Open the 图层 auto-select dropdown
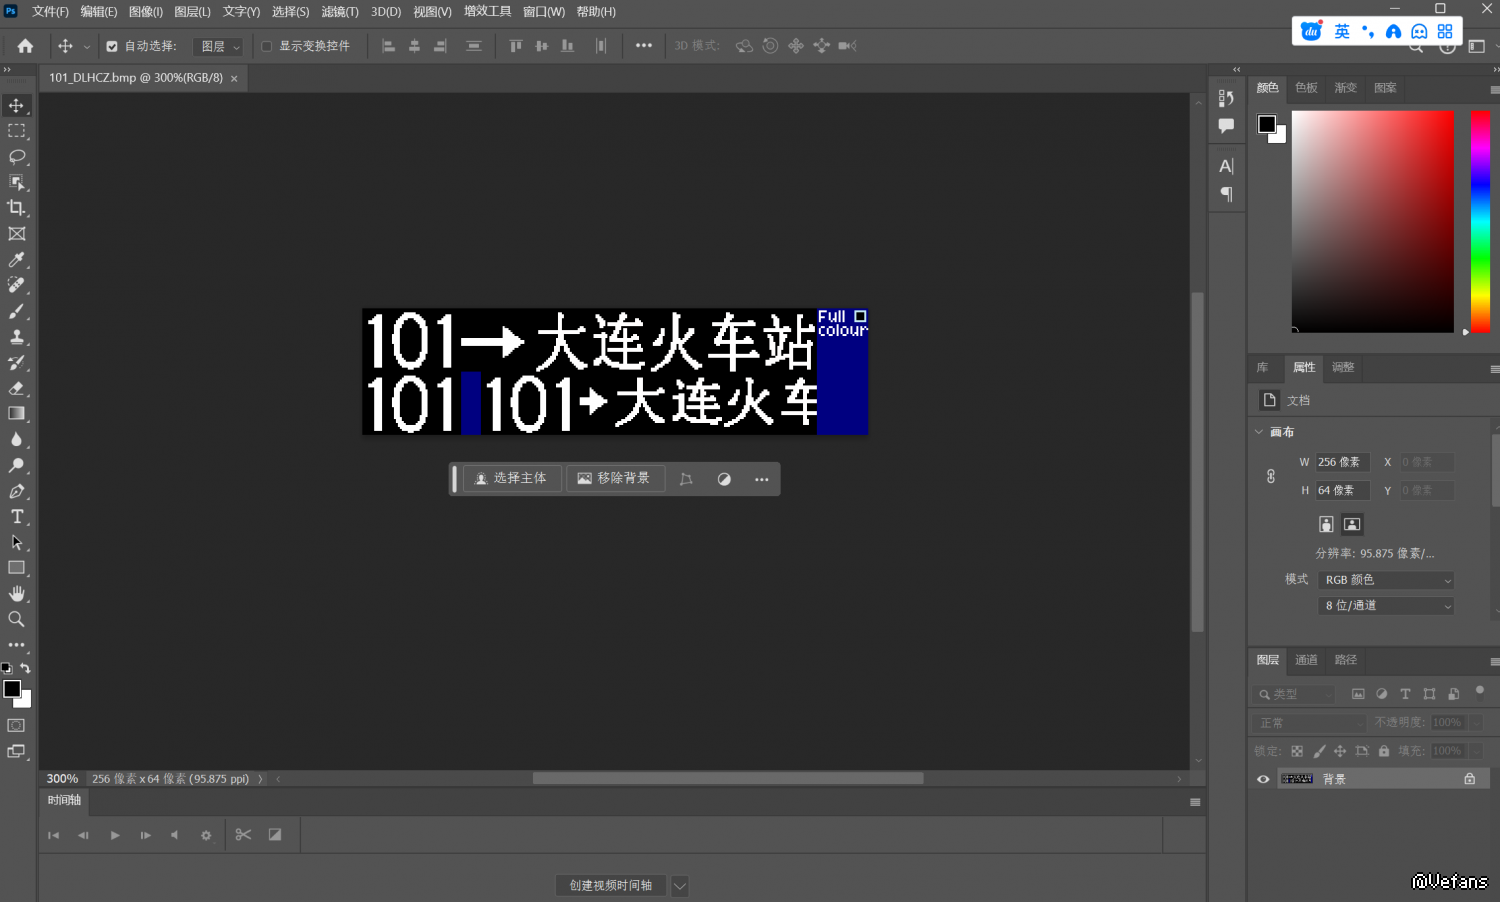The image size is (1500, 902). 220,46
